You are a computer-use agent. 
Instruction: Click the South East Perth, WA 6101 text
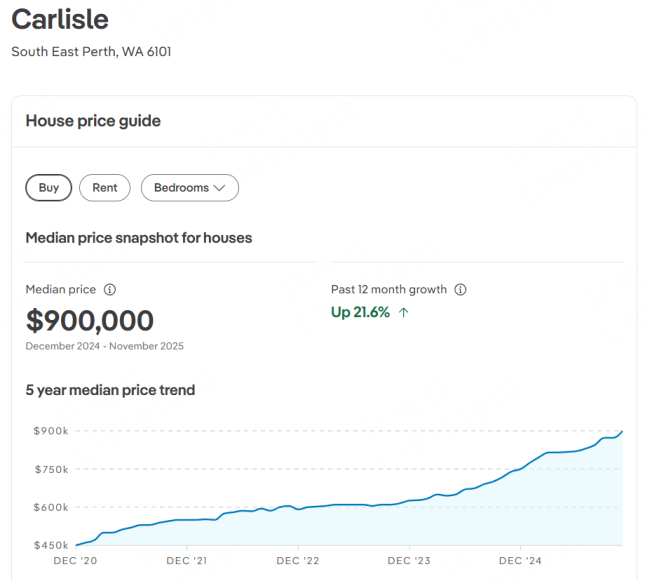pos(91,51)
